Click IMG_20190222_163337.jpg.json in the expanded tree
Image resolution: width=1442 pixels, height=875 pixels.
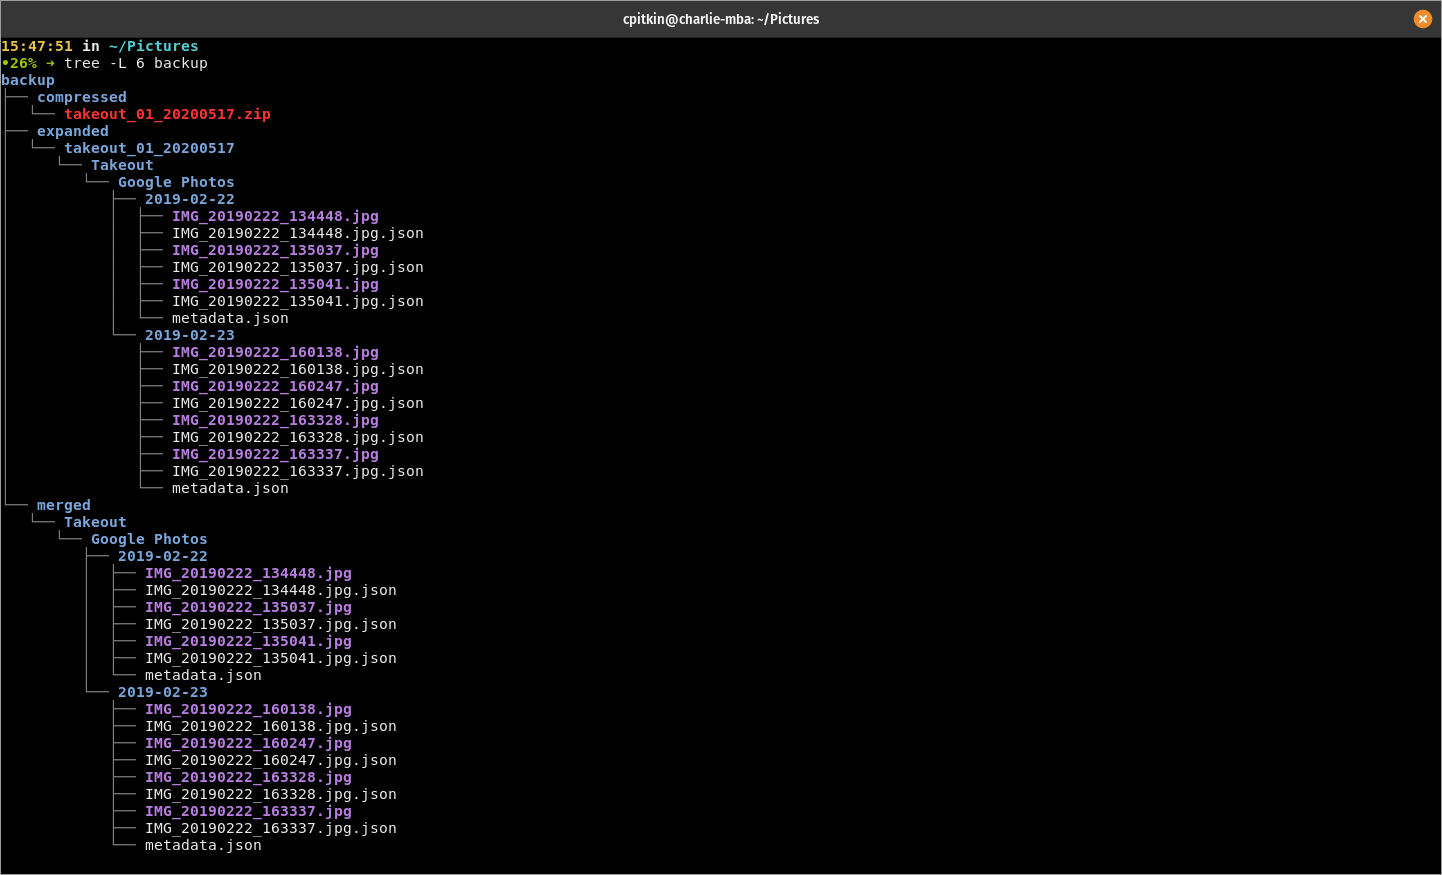click(298, 471)
